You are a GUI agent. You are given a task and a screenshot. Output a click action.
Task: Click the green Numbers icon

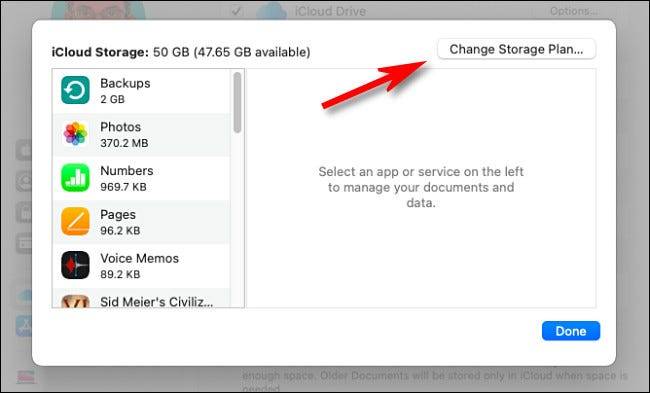pyautogui.click(x=75, y=178)
